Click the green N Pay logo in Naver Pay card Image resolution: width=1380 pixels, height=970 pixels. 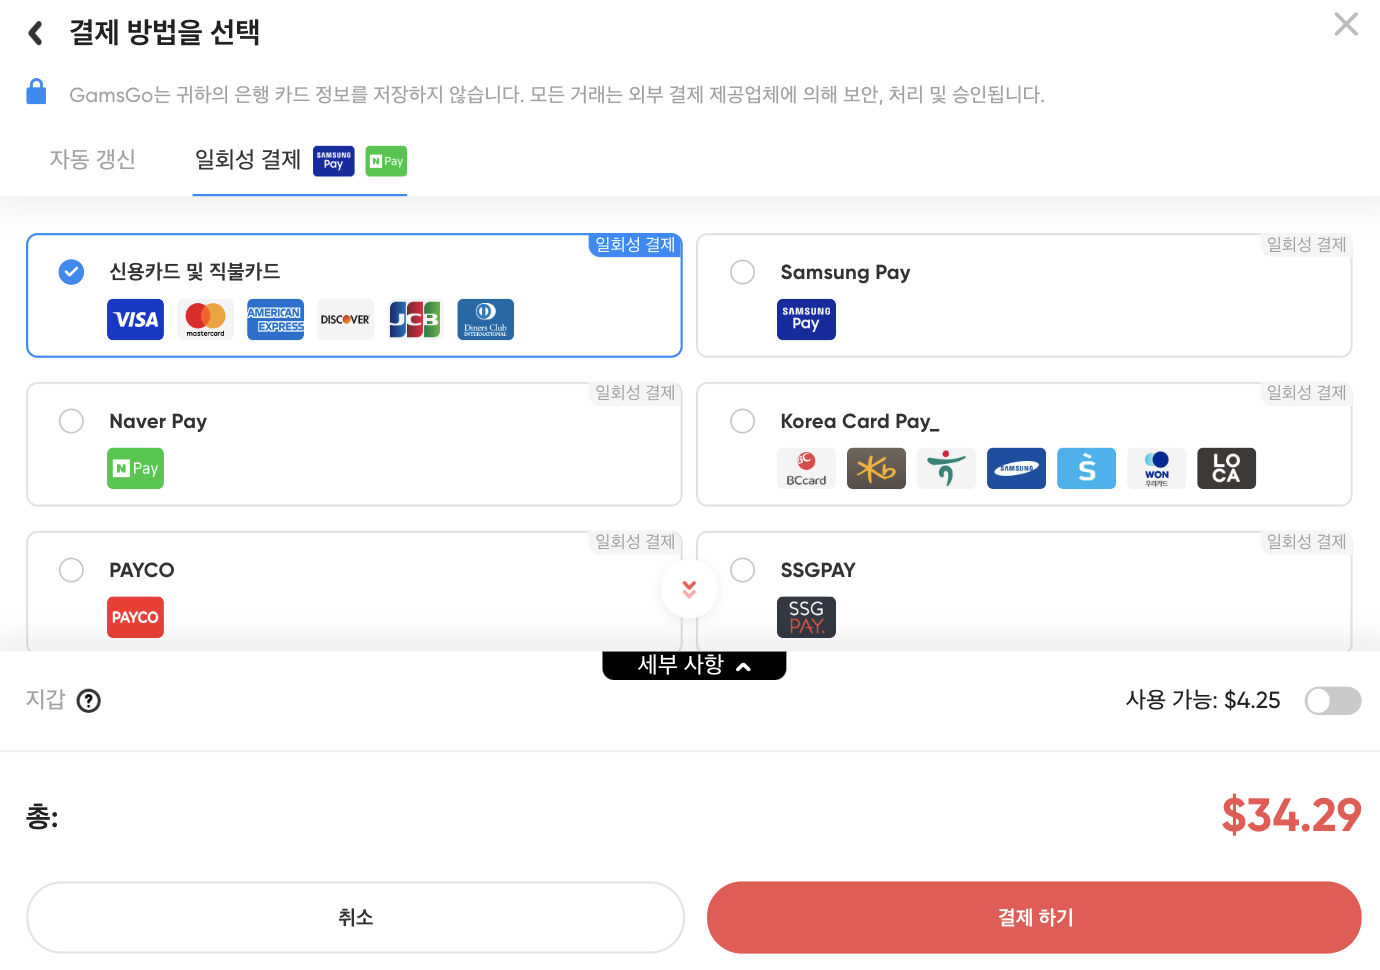136,468
